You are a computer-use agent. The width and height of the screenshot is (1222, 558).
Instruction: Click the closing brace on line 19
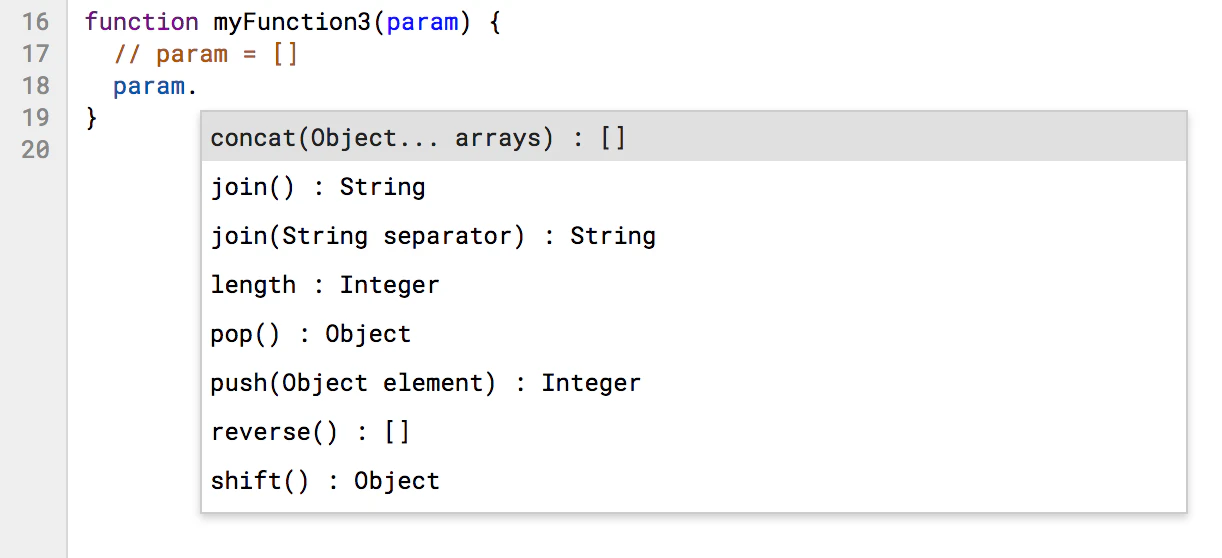click(x=92, y=118)
